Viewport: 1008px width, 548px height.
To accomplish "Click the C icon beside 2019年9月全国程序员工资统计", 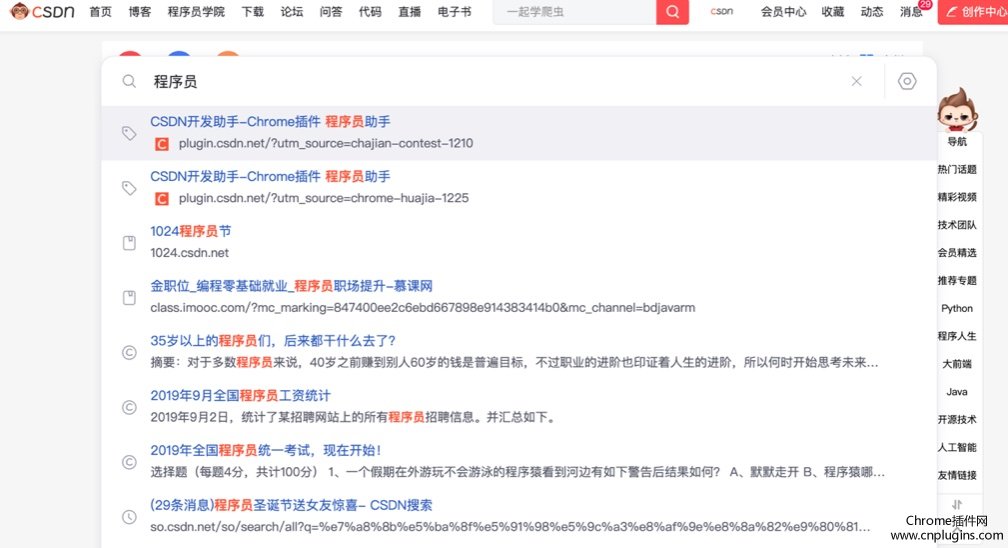I will coord(129,407).
